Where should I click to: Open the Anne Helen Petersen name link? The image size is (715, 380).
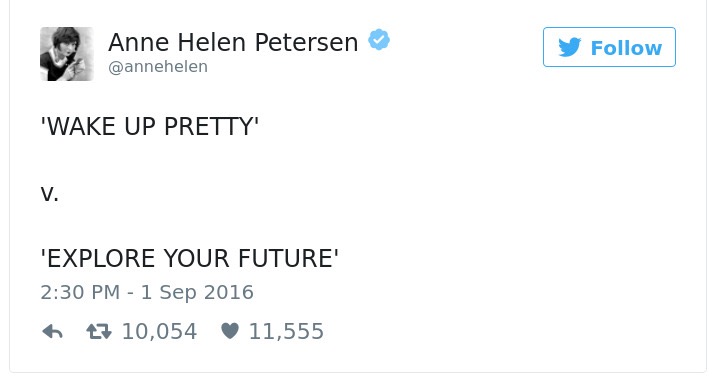(x=233, y=42)
